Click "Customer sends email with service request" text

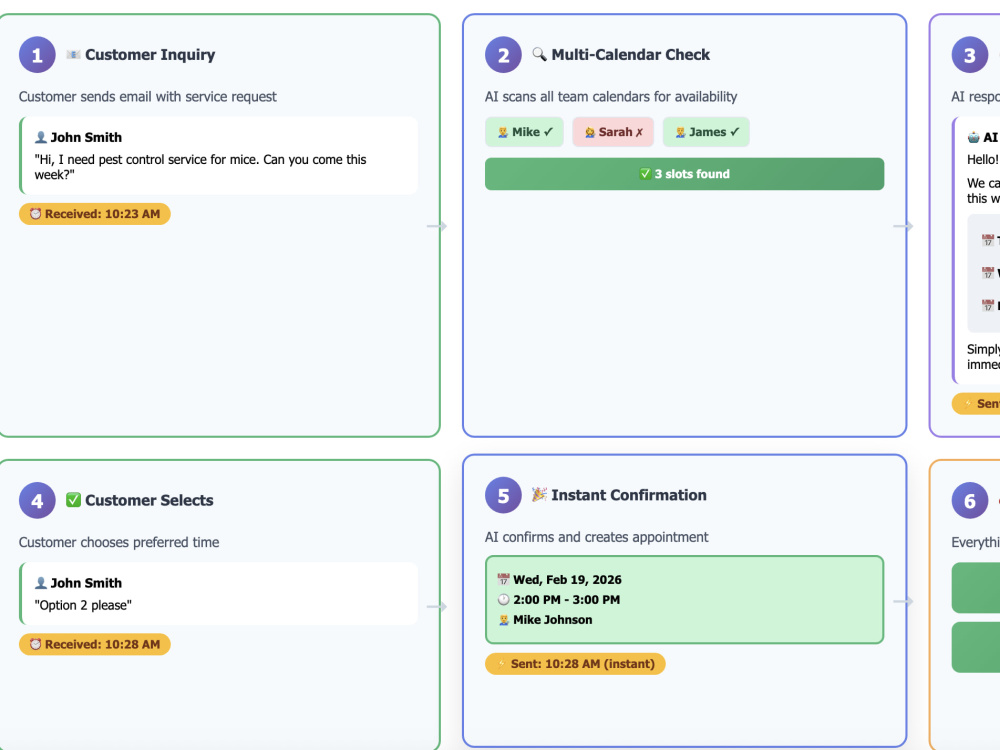click(x=147, y=97)
